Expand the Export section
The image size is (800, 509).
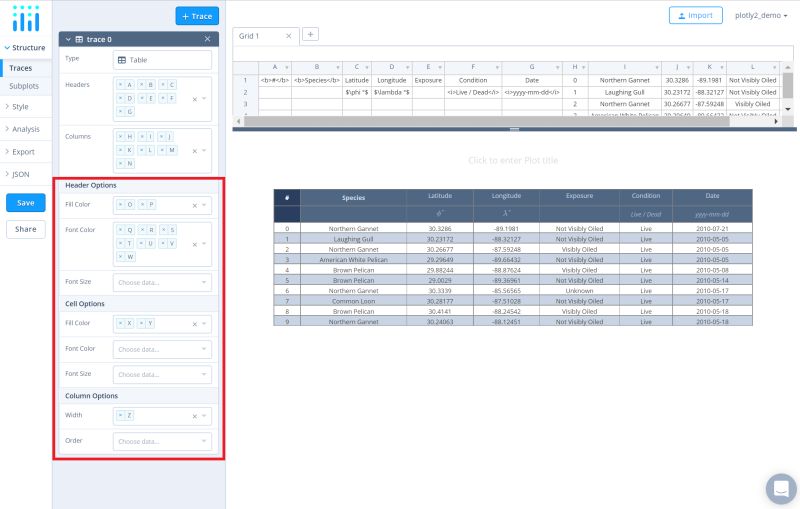20,151
